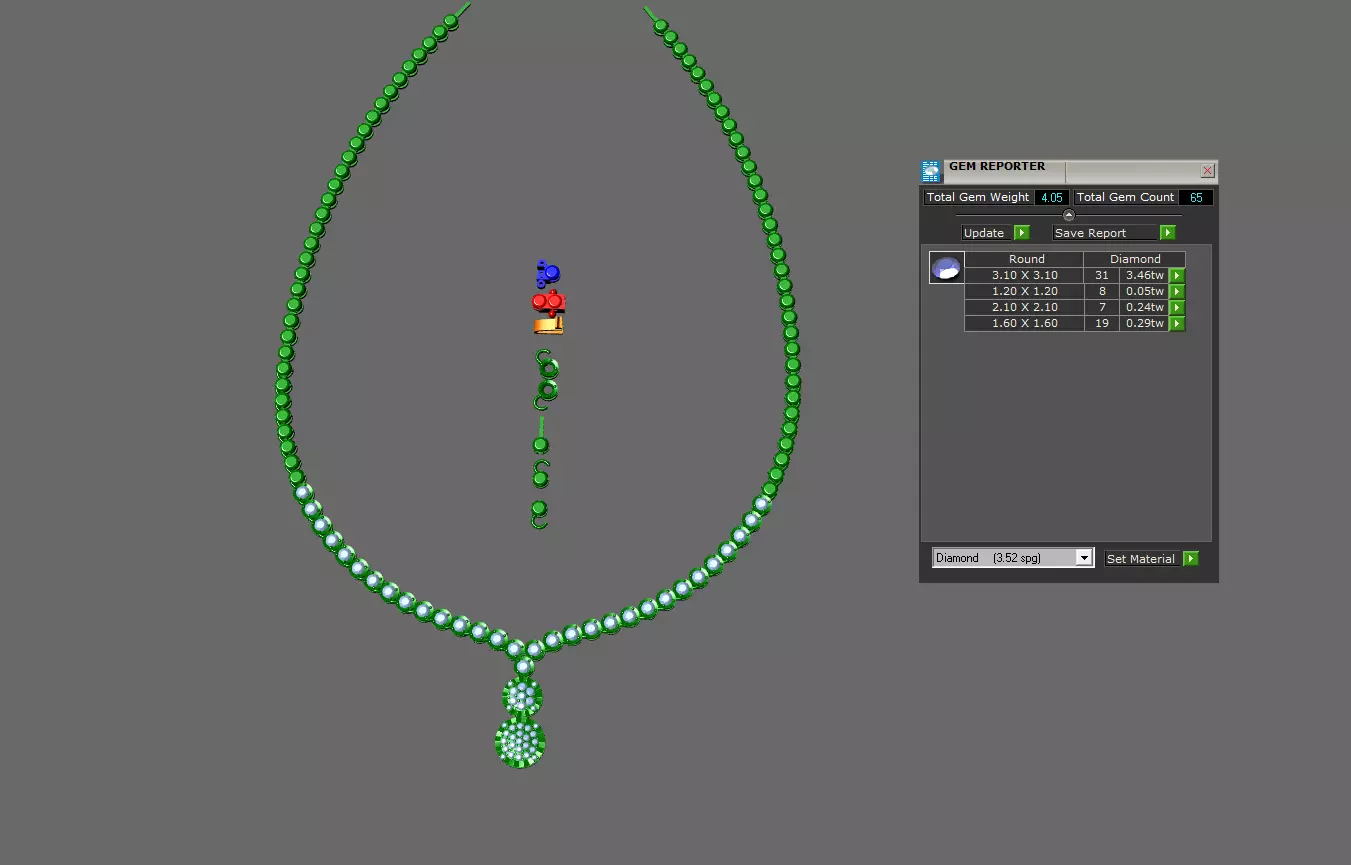
Task: Click the Set Material button label
Action: [1141, 559]
